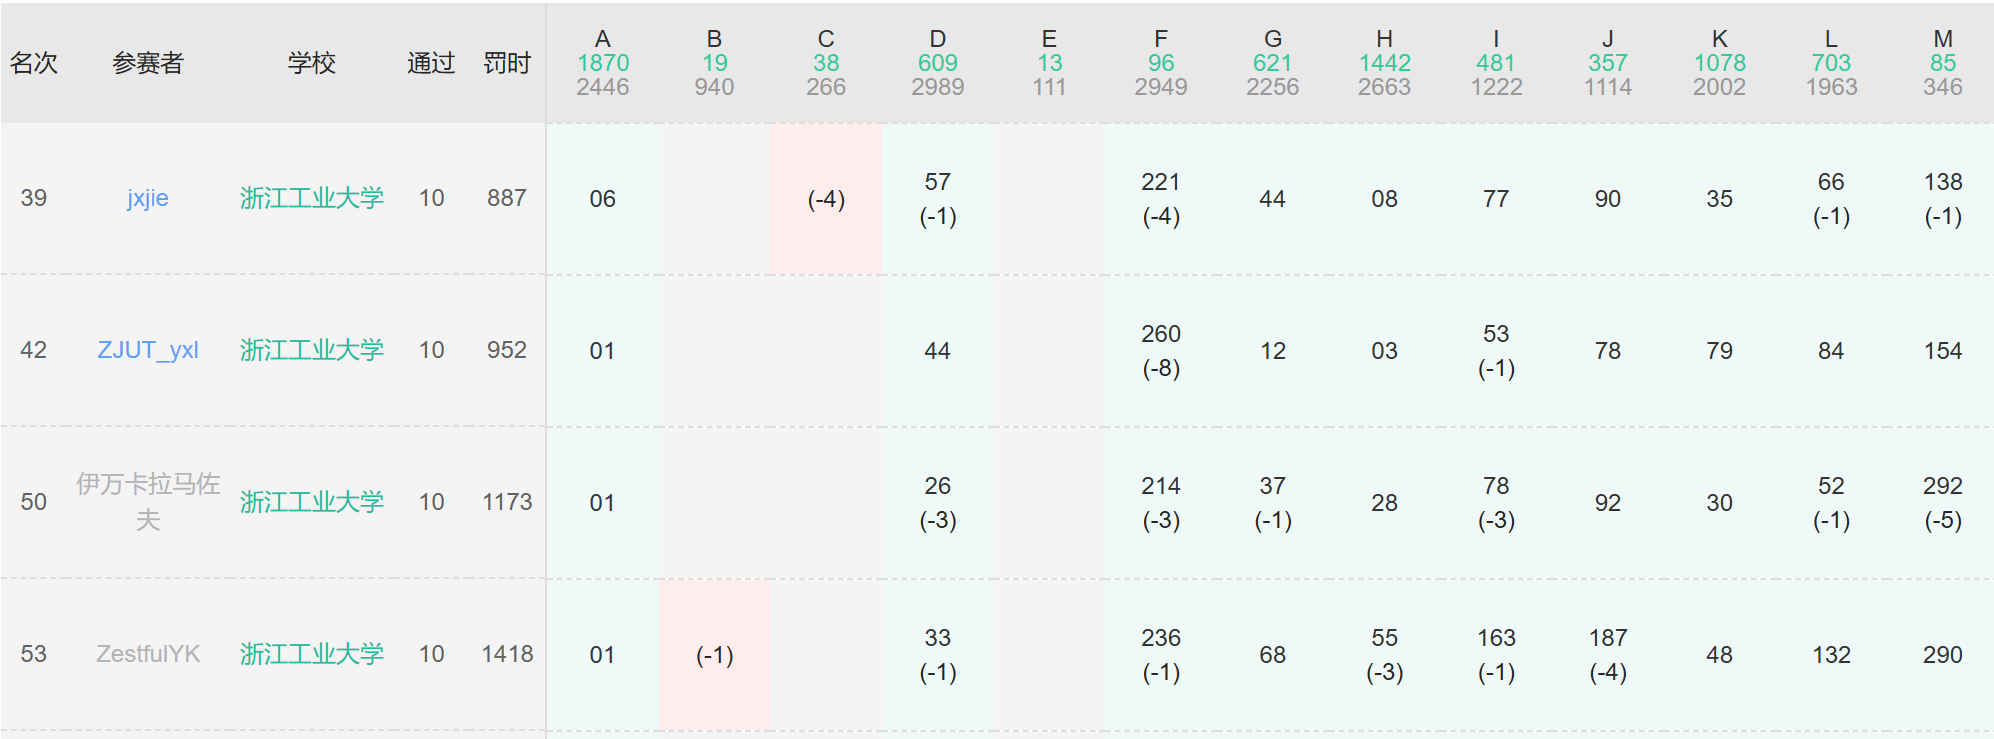The image size is (1994, 739).
Task: Click the problem A column header
Action: click(602, 40)
